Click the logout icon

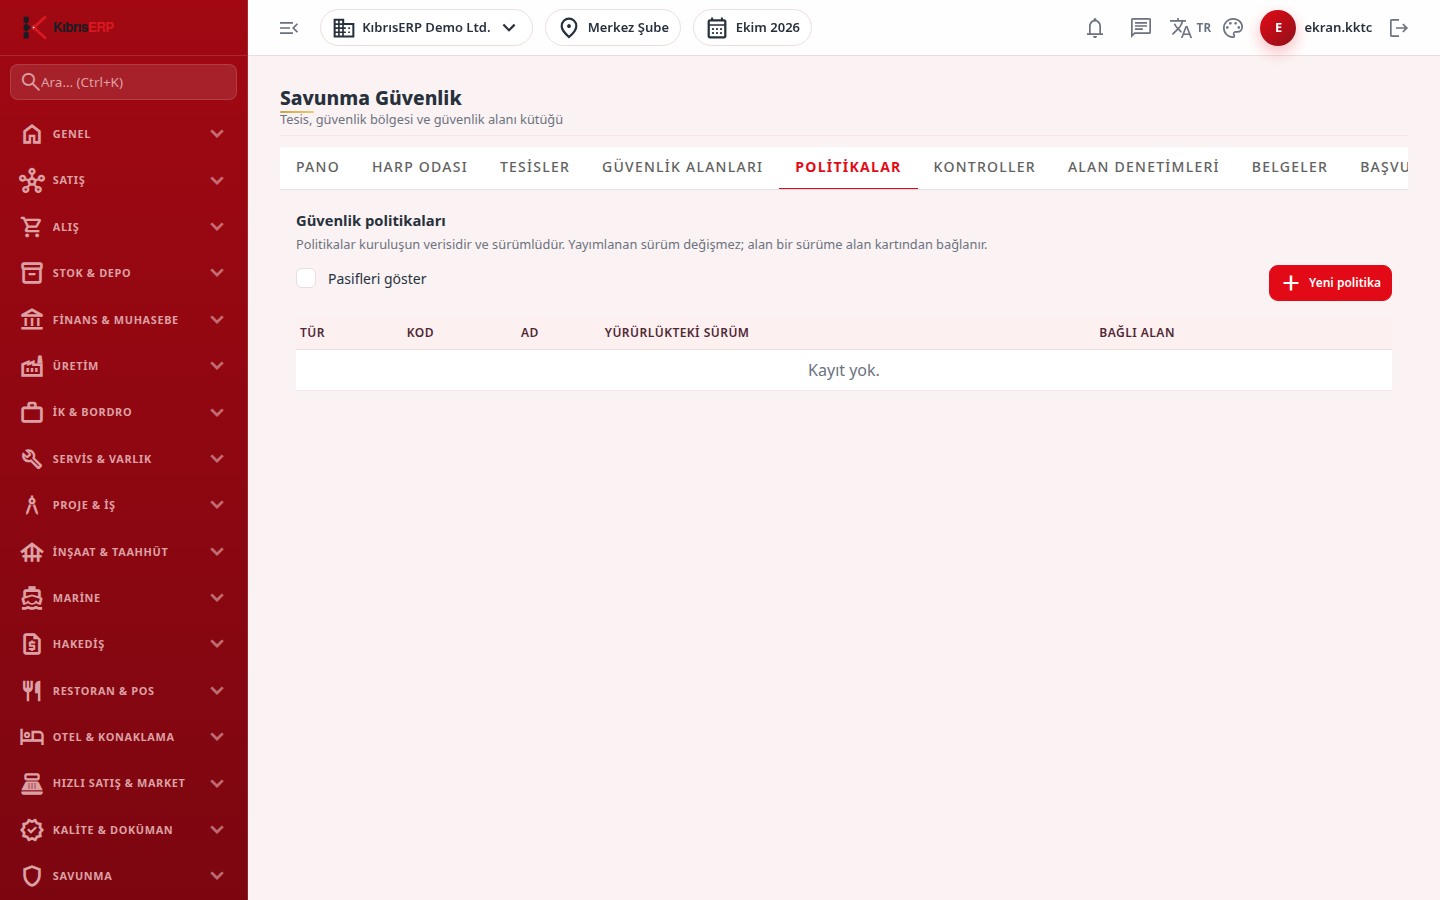(1399, 28)
